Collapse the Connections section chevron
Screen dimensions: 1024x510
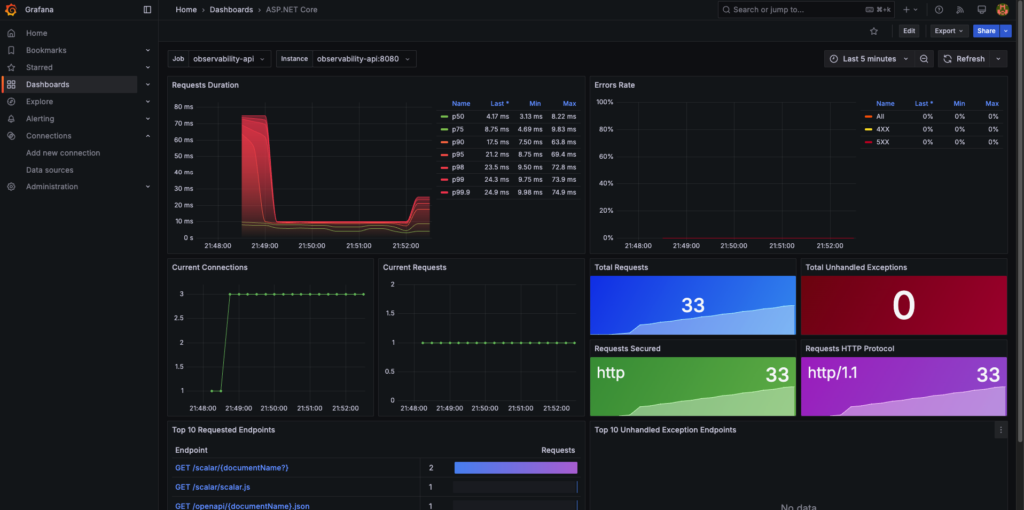(x=148, y=136)
